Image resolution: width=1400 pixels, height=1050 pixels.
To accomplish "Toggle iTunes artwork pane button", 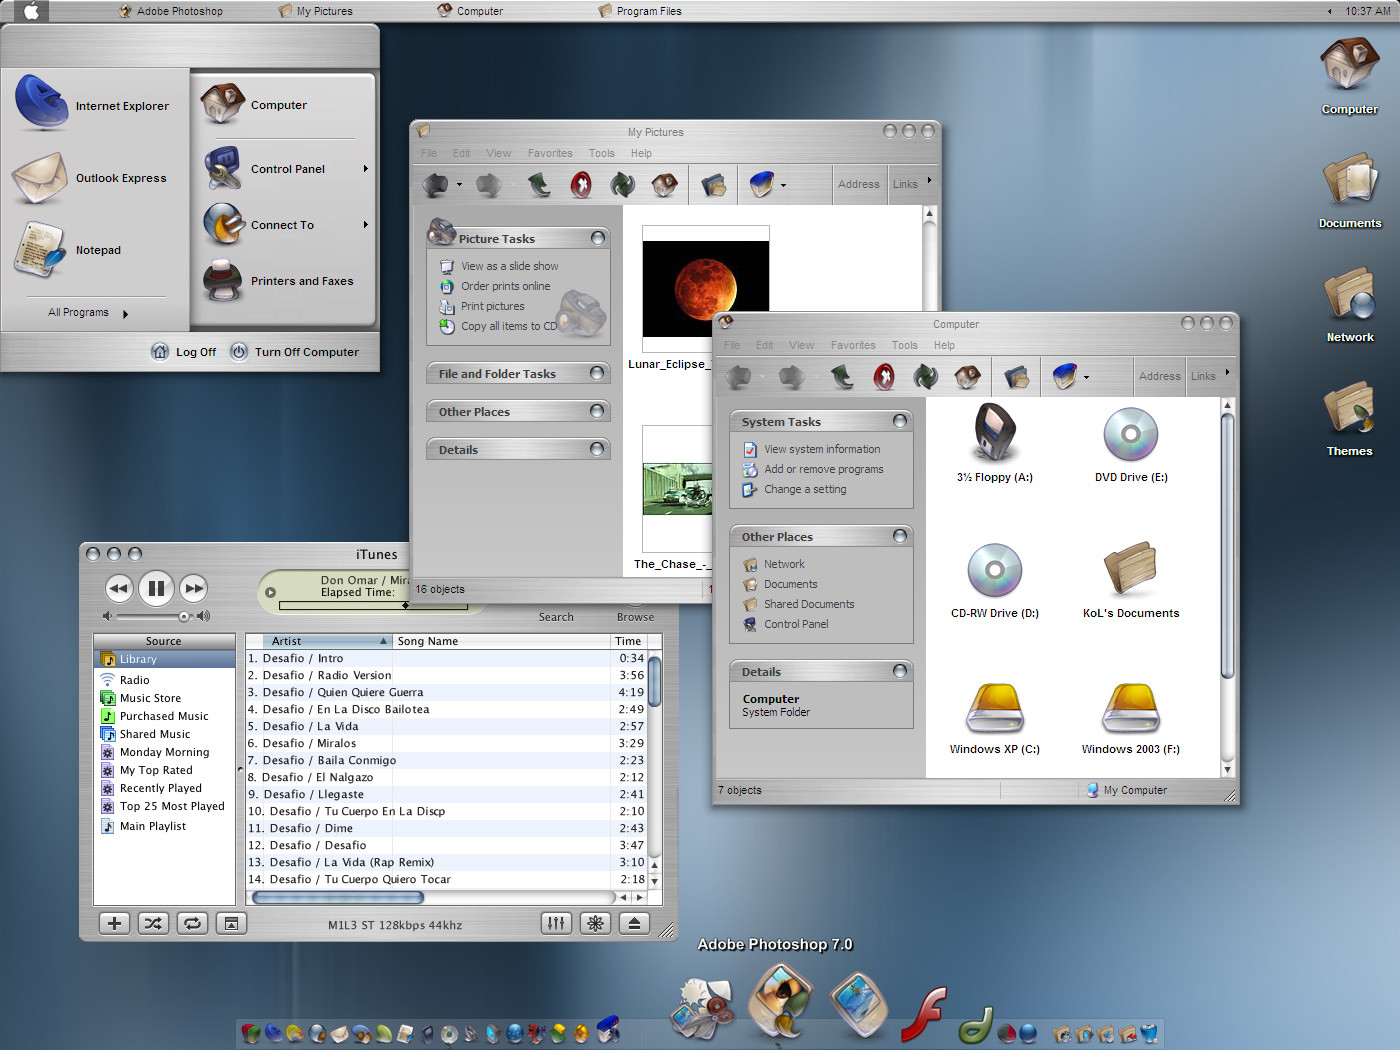I will (x=231, y=923).
